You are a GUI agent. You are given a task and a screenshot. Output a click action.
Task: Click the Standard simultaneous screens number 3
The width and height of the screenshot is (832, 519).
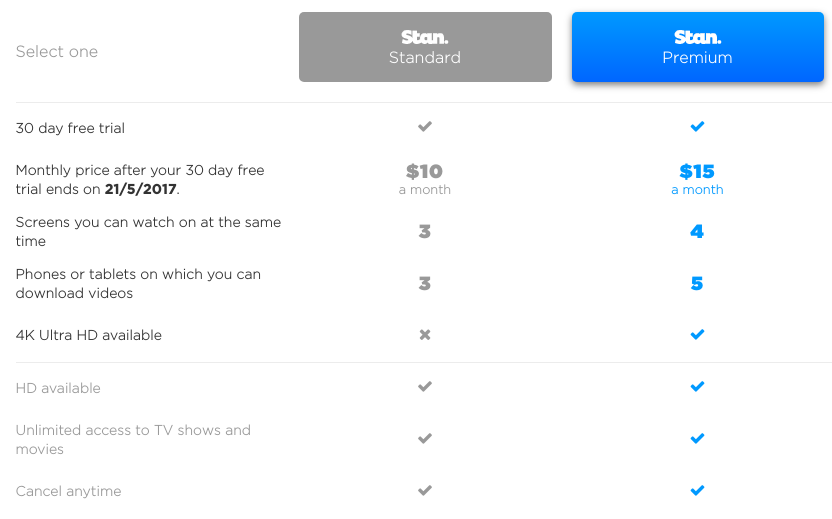pyautogui.click(x=424, y=231)
